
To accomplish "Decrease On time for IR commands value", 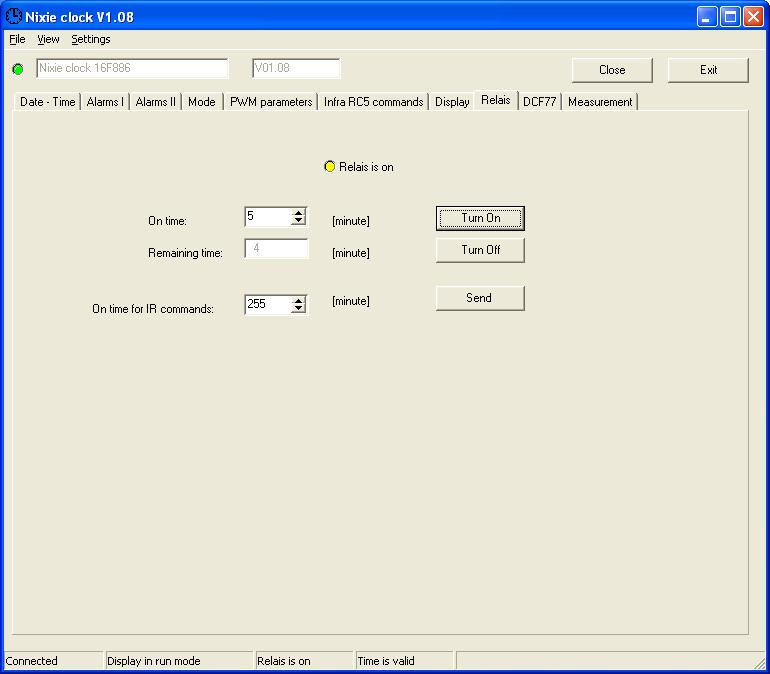I will tap(299, 308).
